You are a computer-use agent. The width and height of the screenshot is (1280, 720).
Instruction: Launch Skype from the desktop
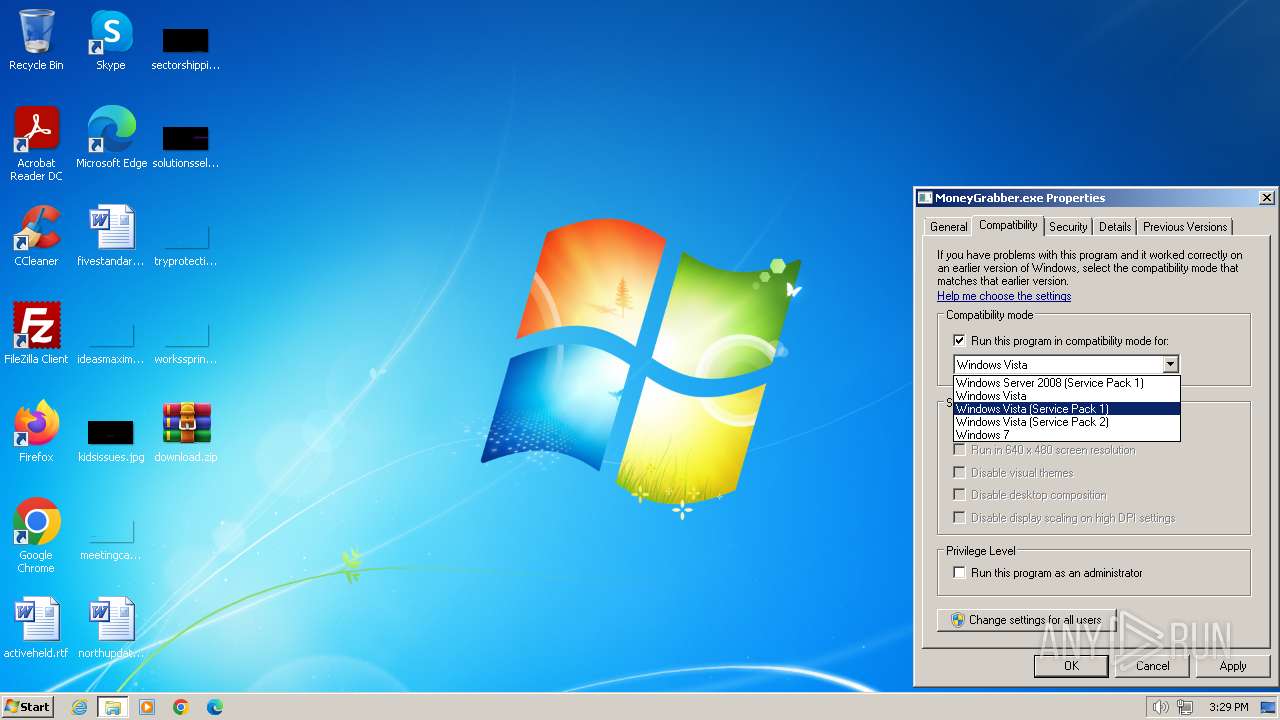[110, 40]
